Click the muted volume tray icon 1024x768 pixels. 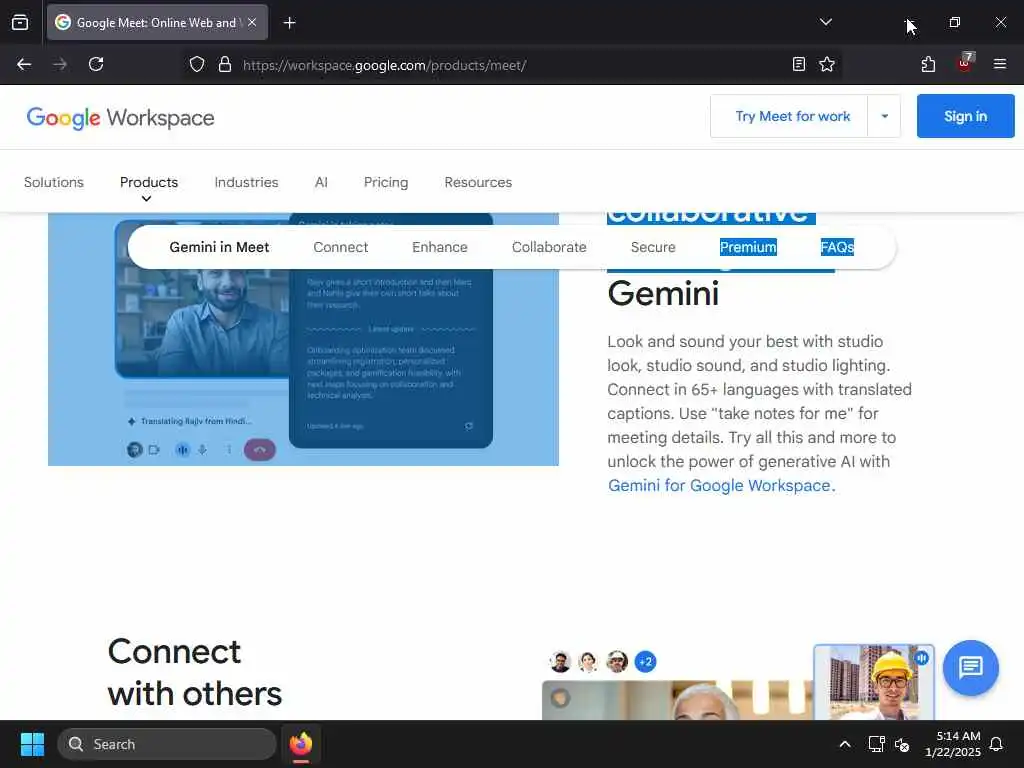click(902, 744)
